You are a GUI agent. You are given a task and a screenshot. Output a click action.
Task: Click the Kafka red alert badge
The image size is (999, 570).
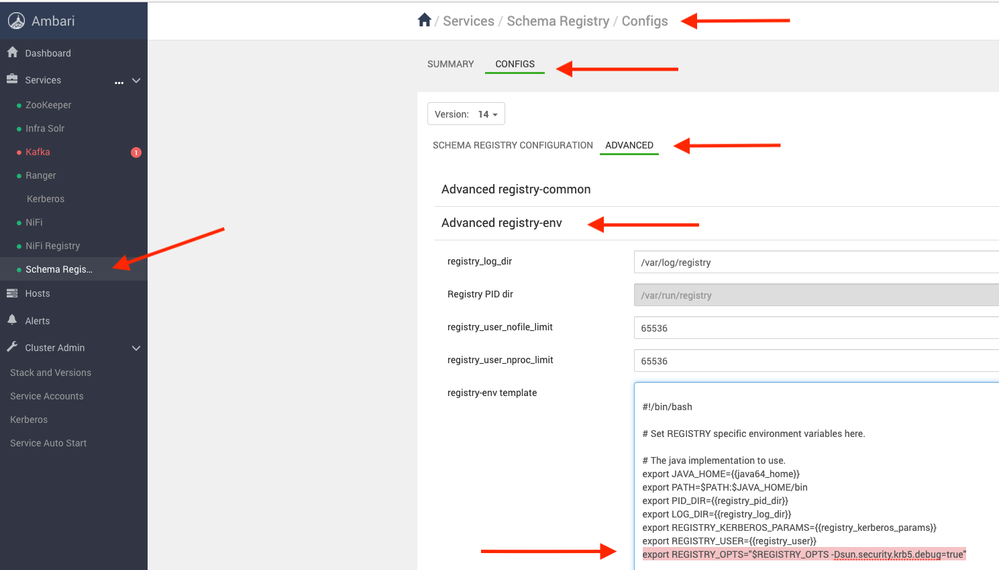tap(136, 152)
